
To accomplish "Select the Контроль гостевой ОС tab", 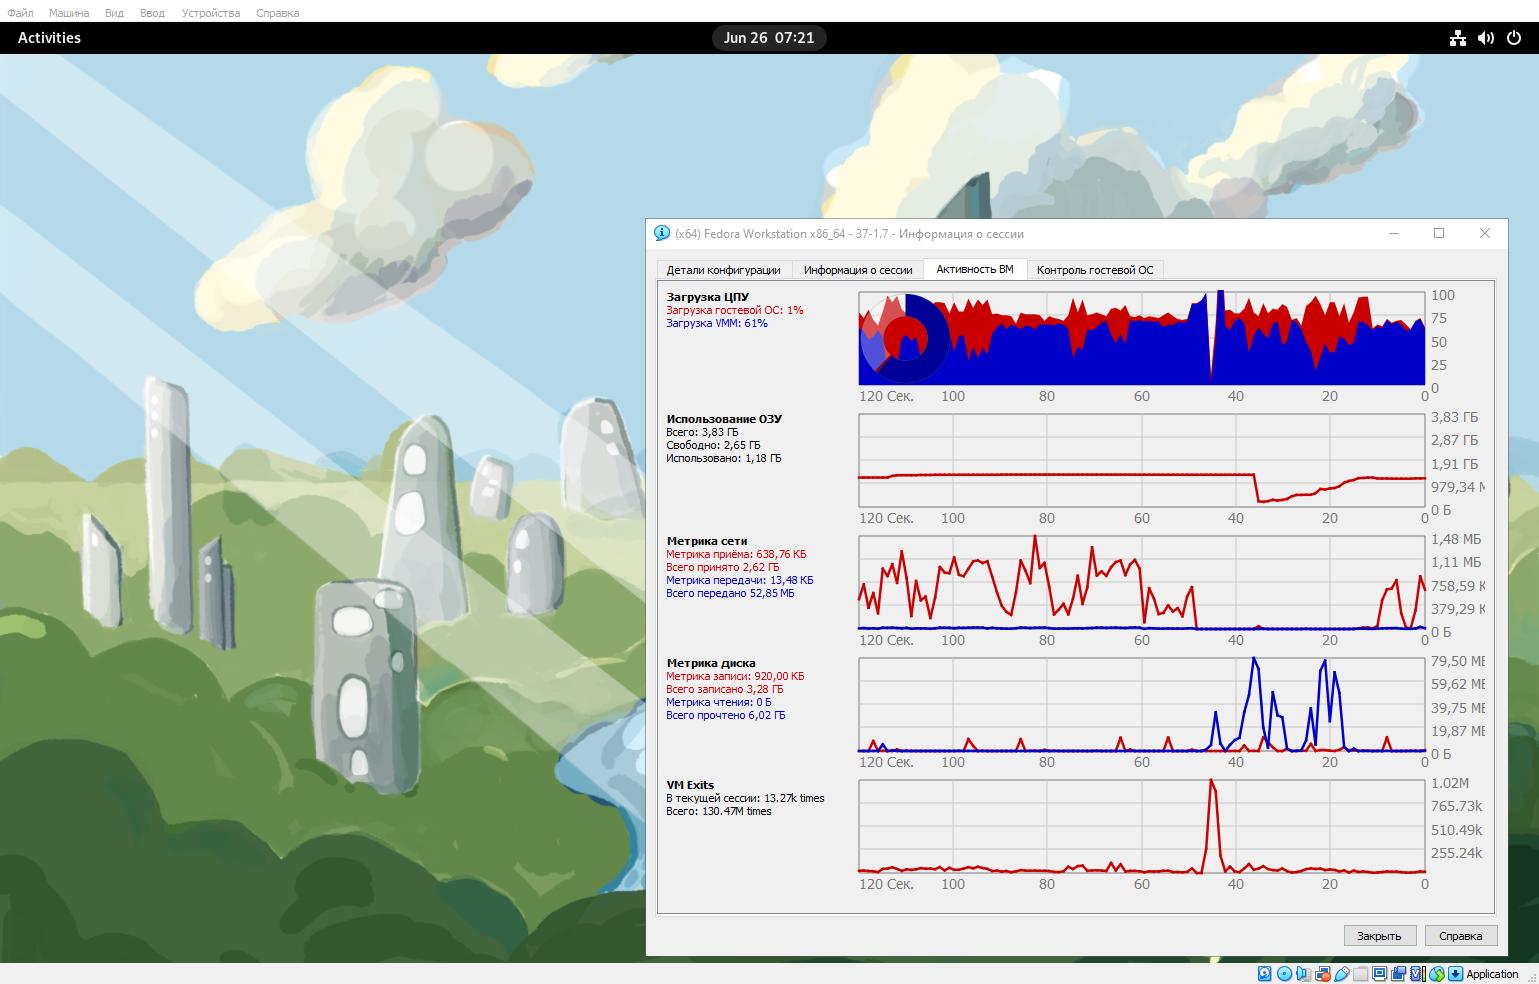I will pyautogui.click(x=1094, y=270).
